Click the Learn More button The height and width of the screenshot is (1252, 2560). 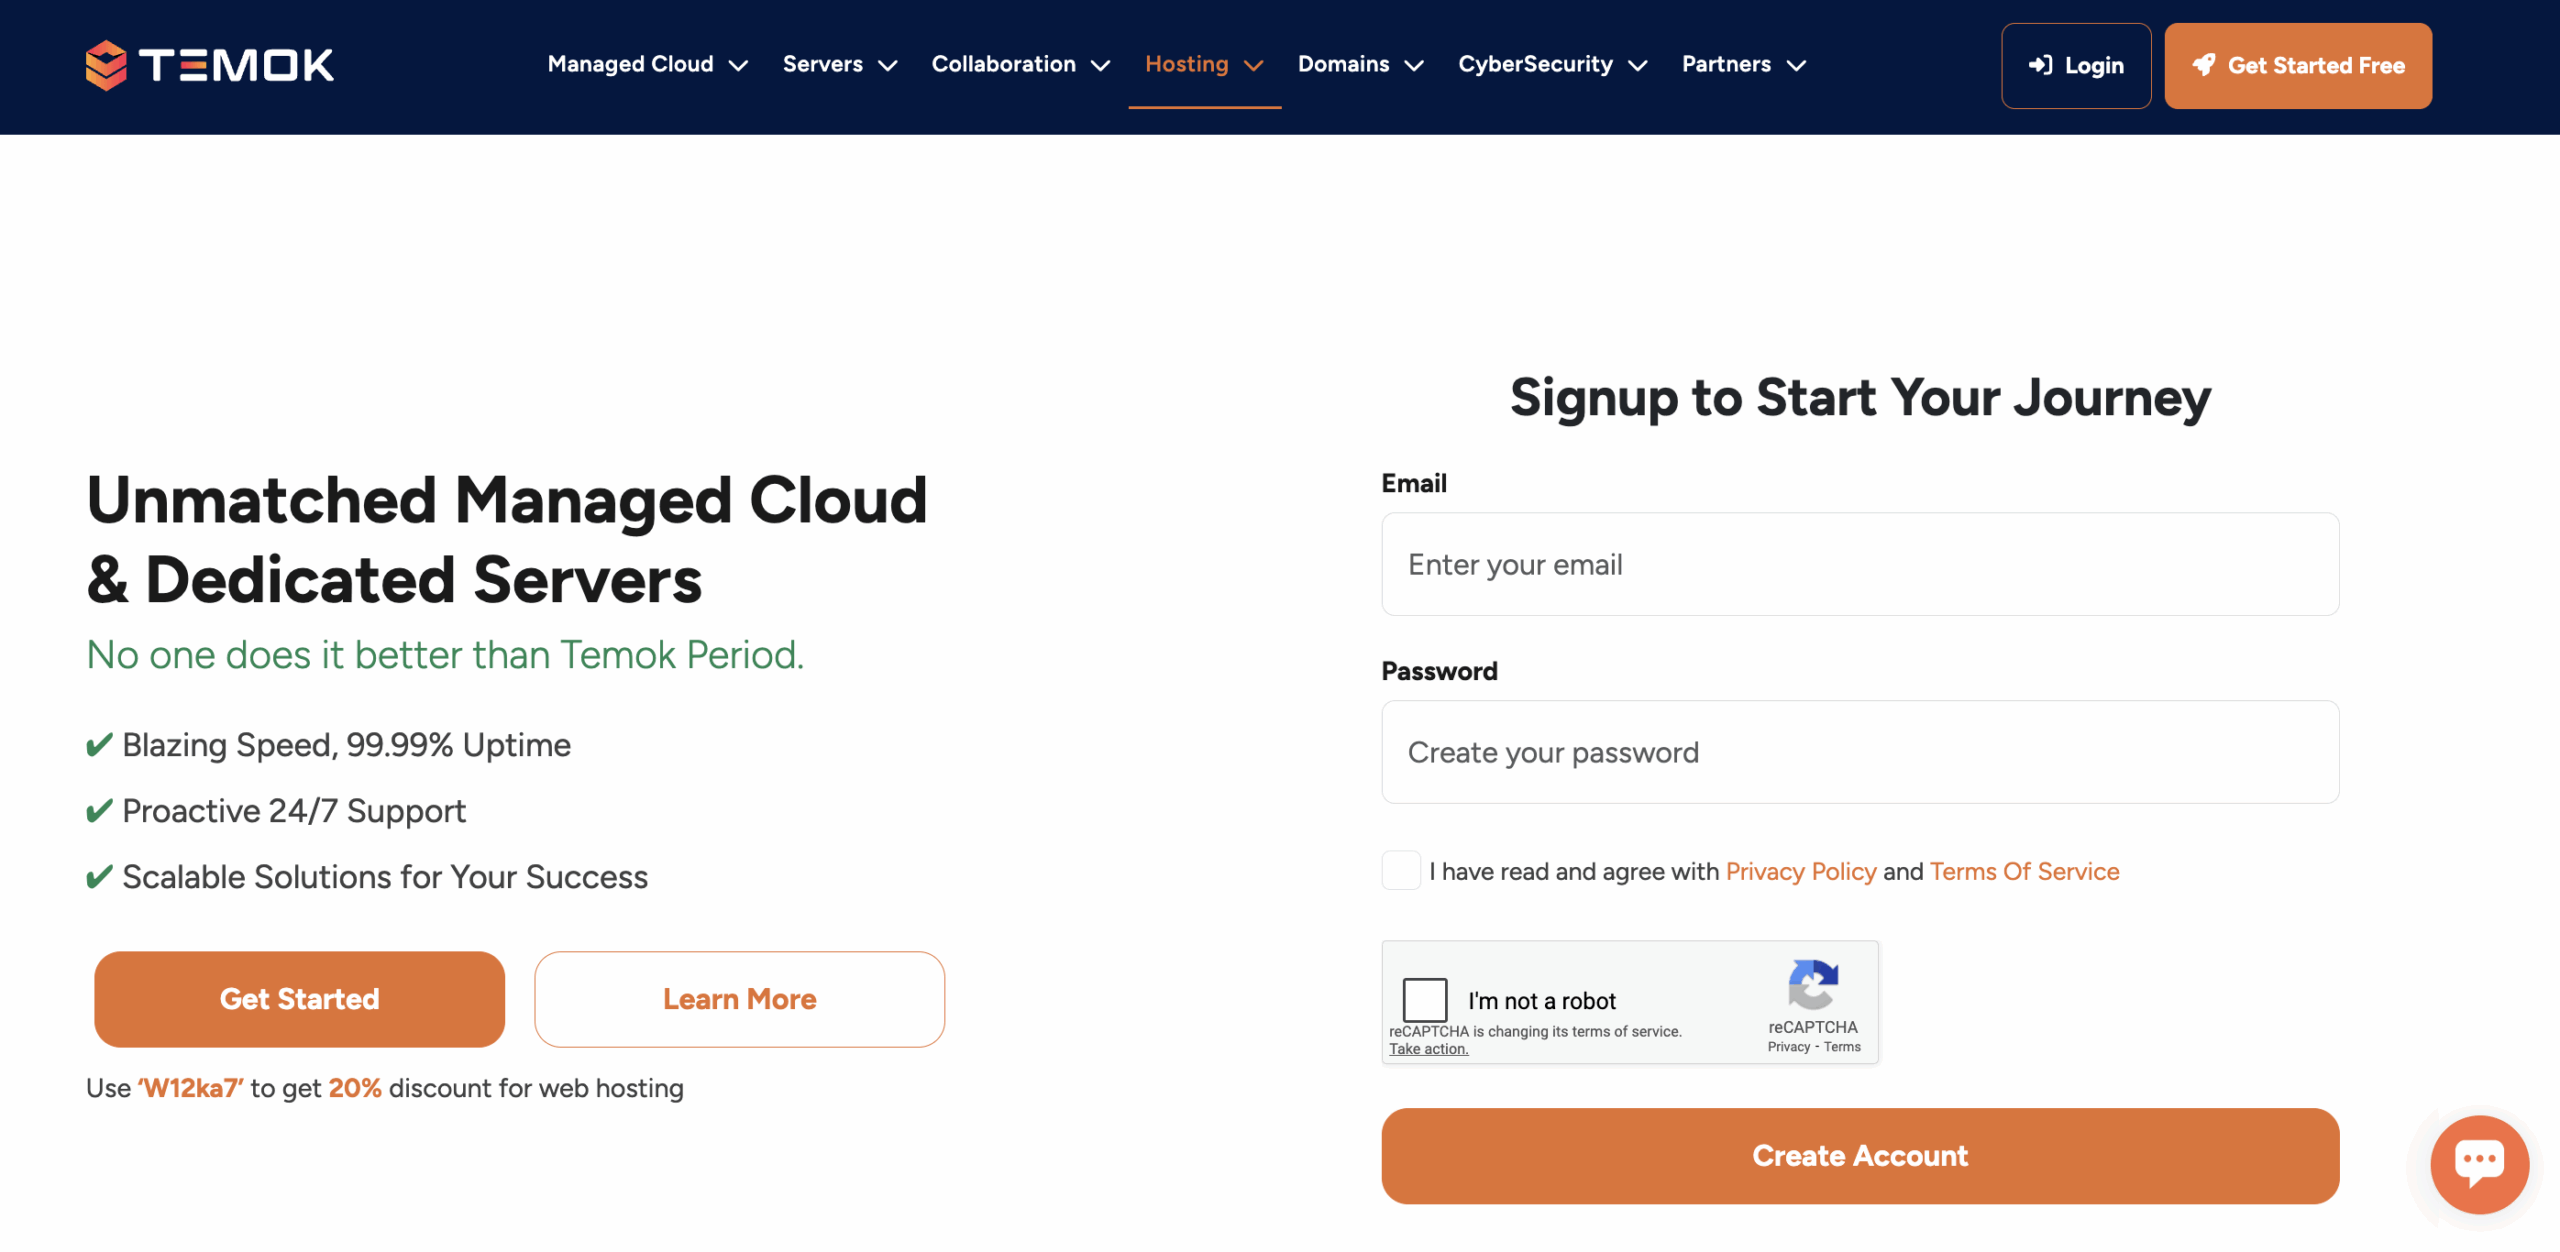pyautogui.click(x=739, y=999)
